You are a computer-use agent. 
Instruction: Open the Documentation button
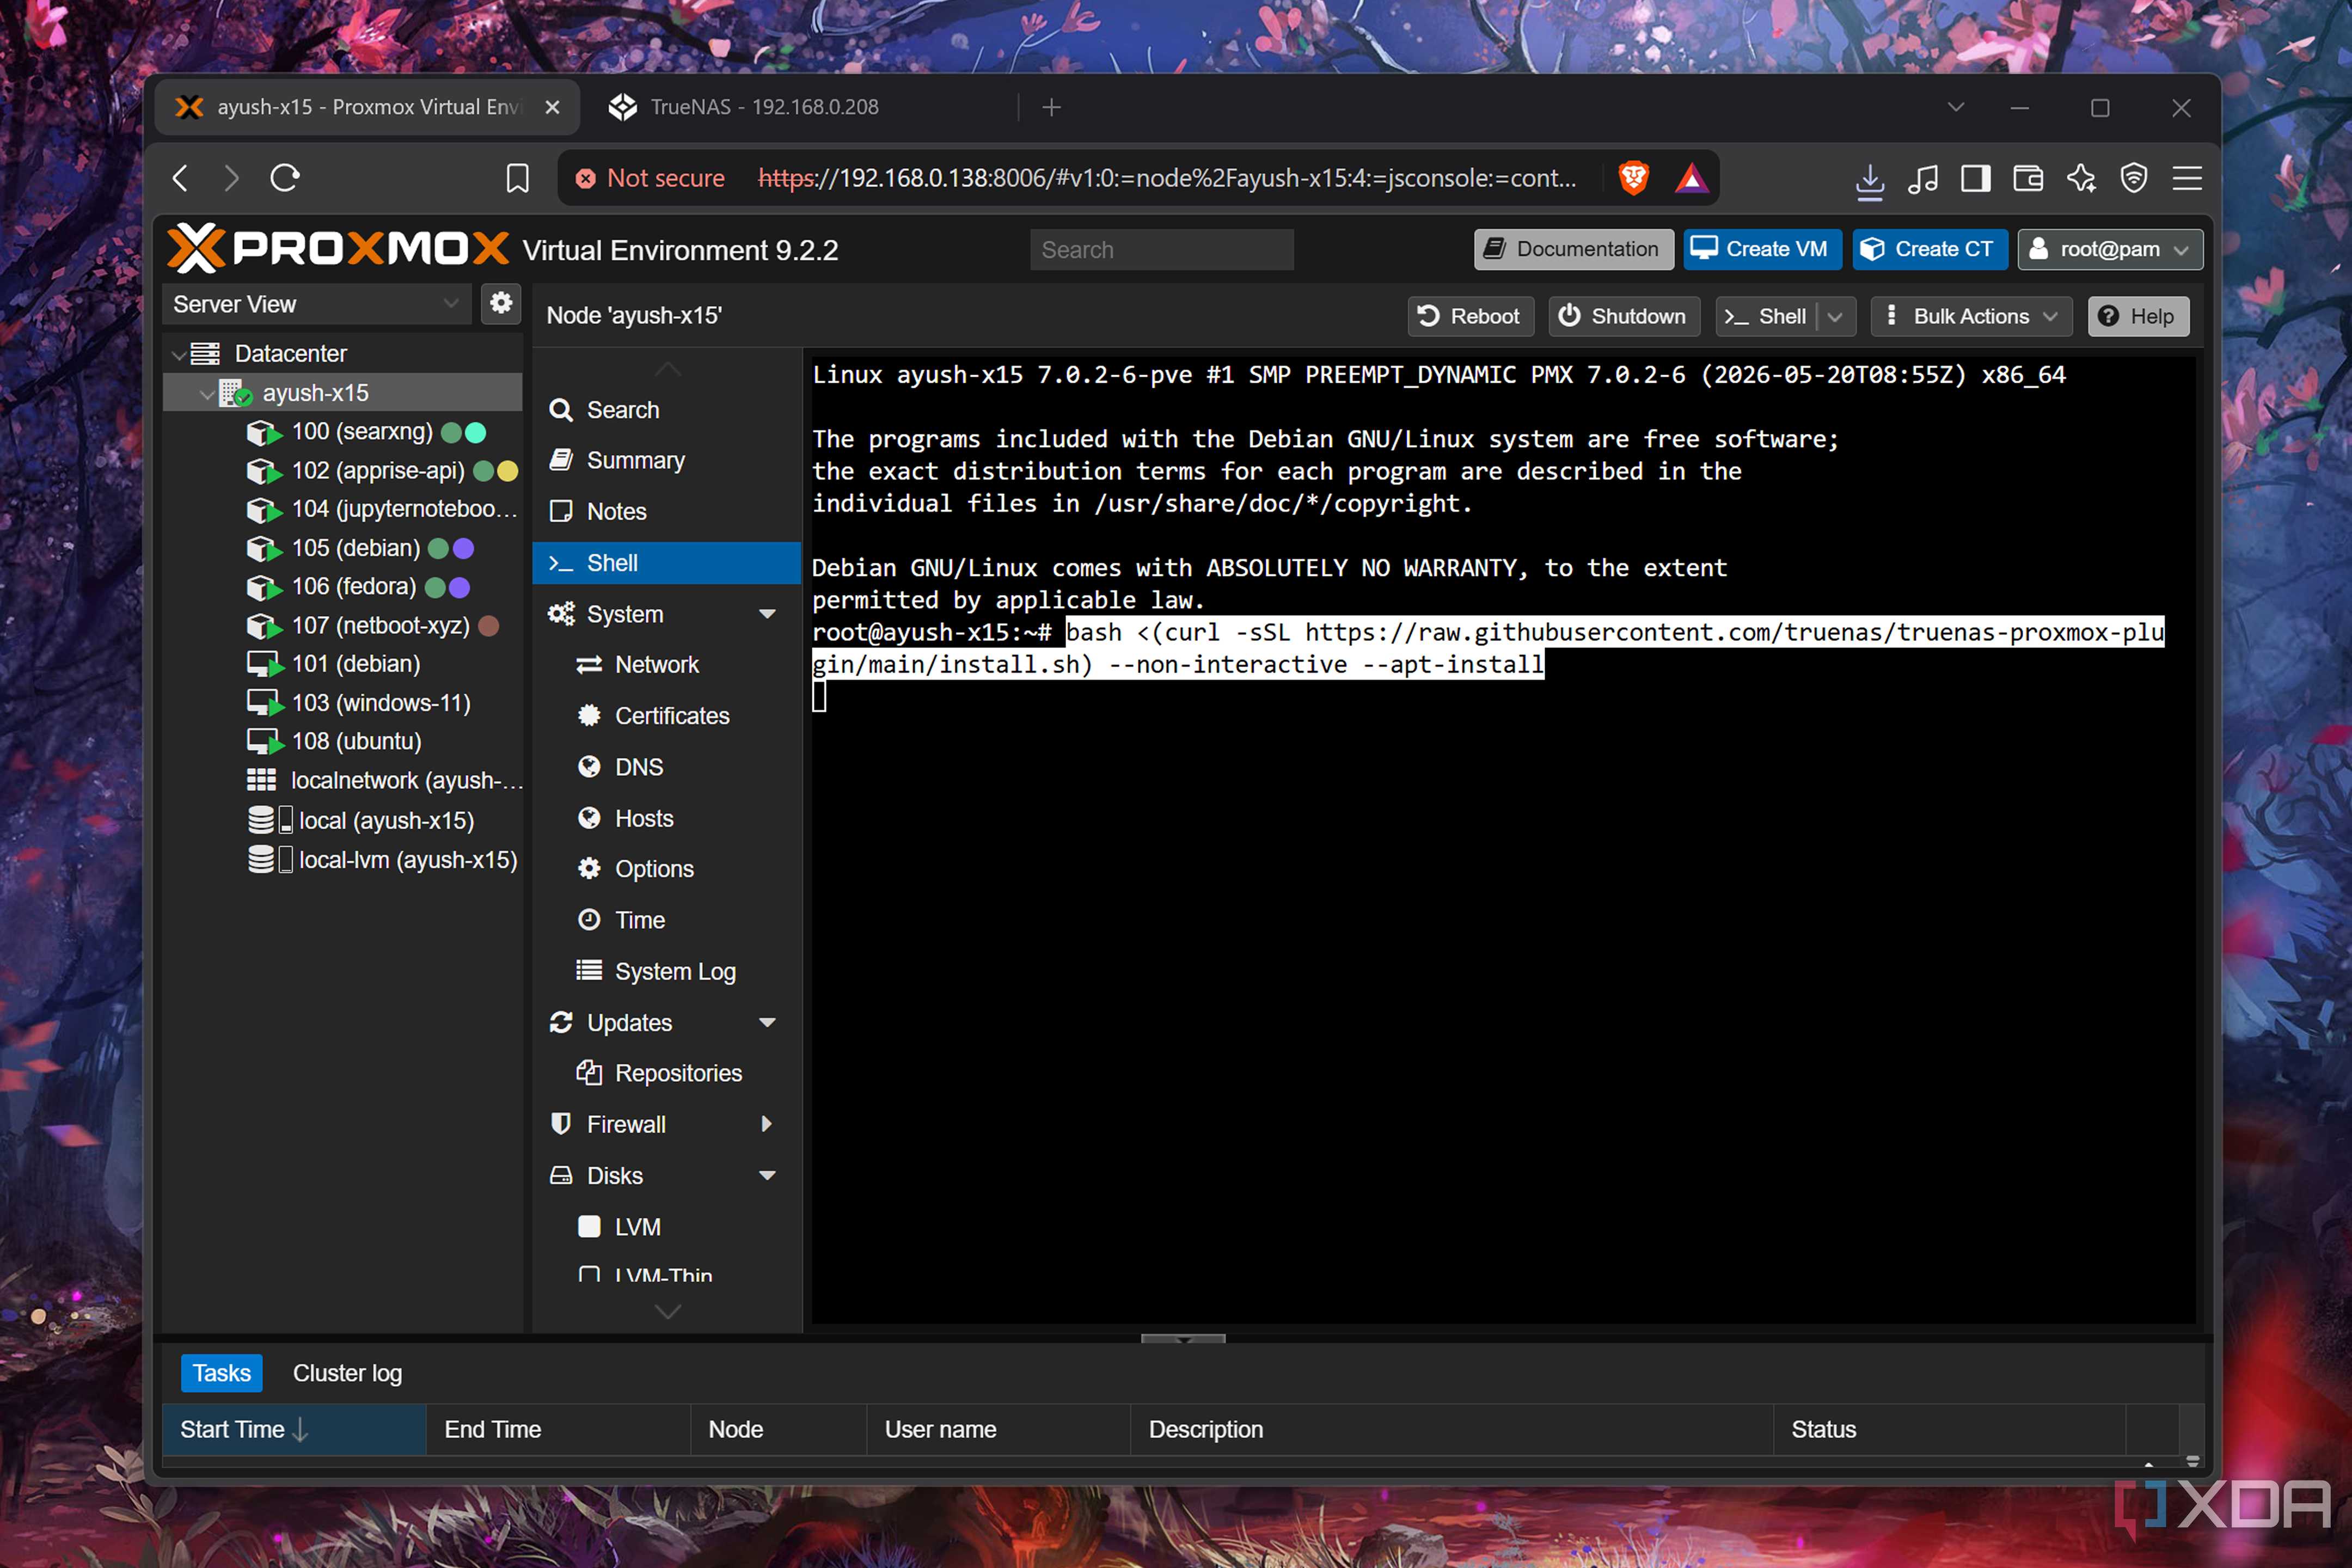(1573, 249)
